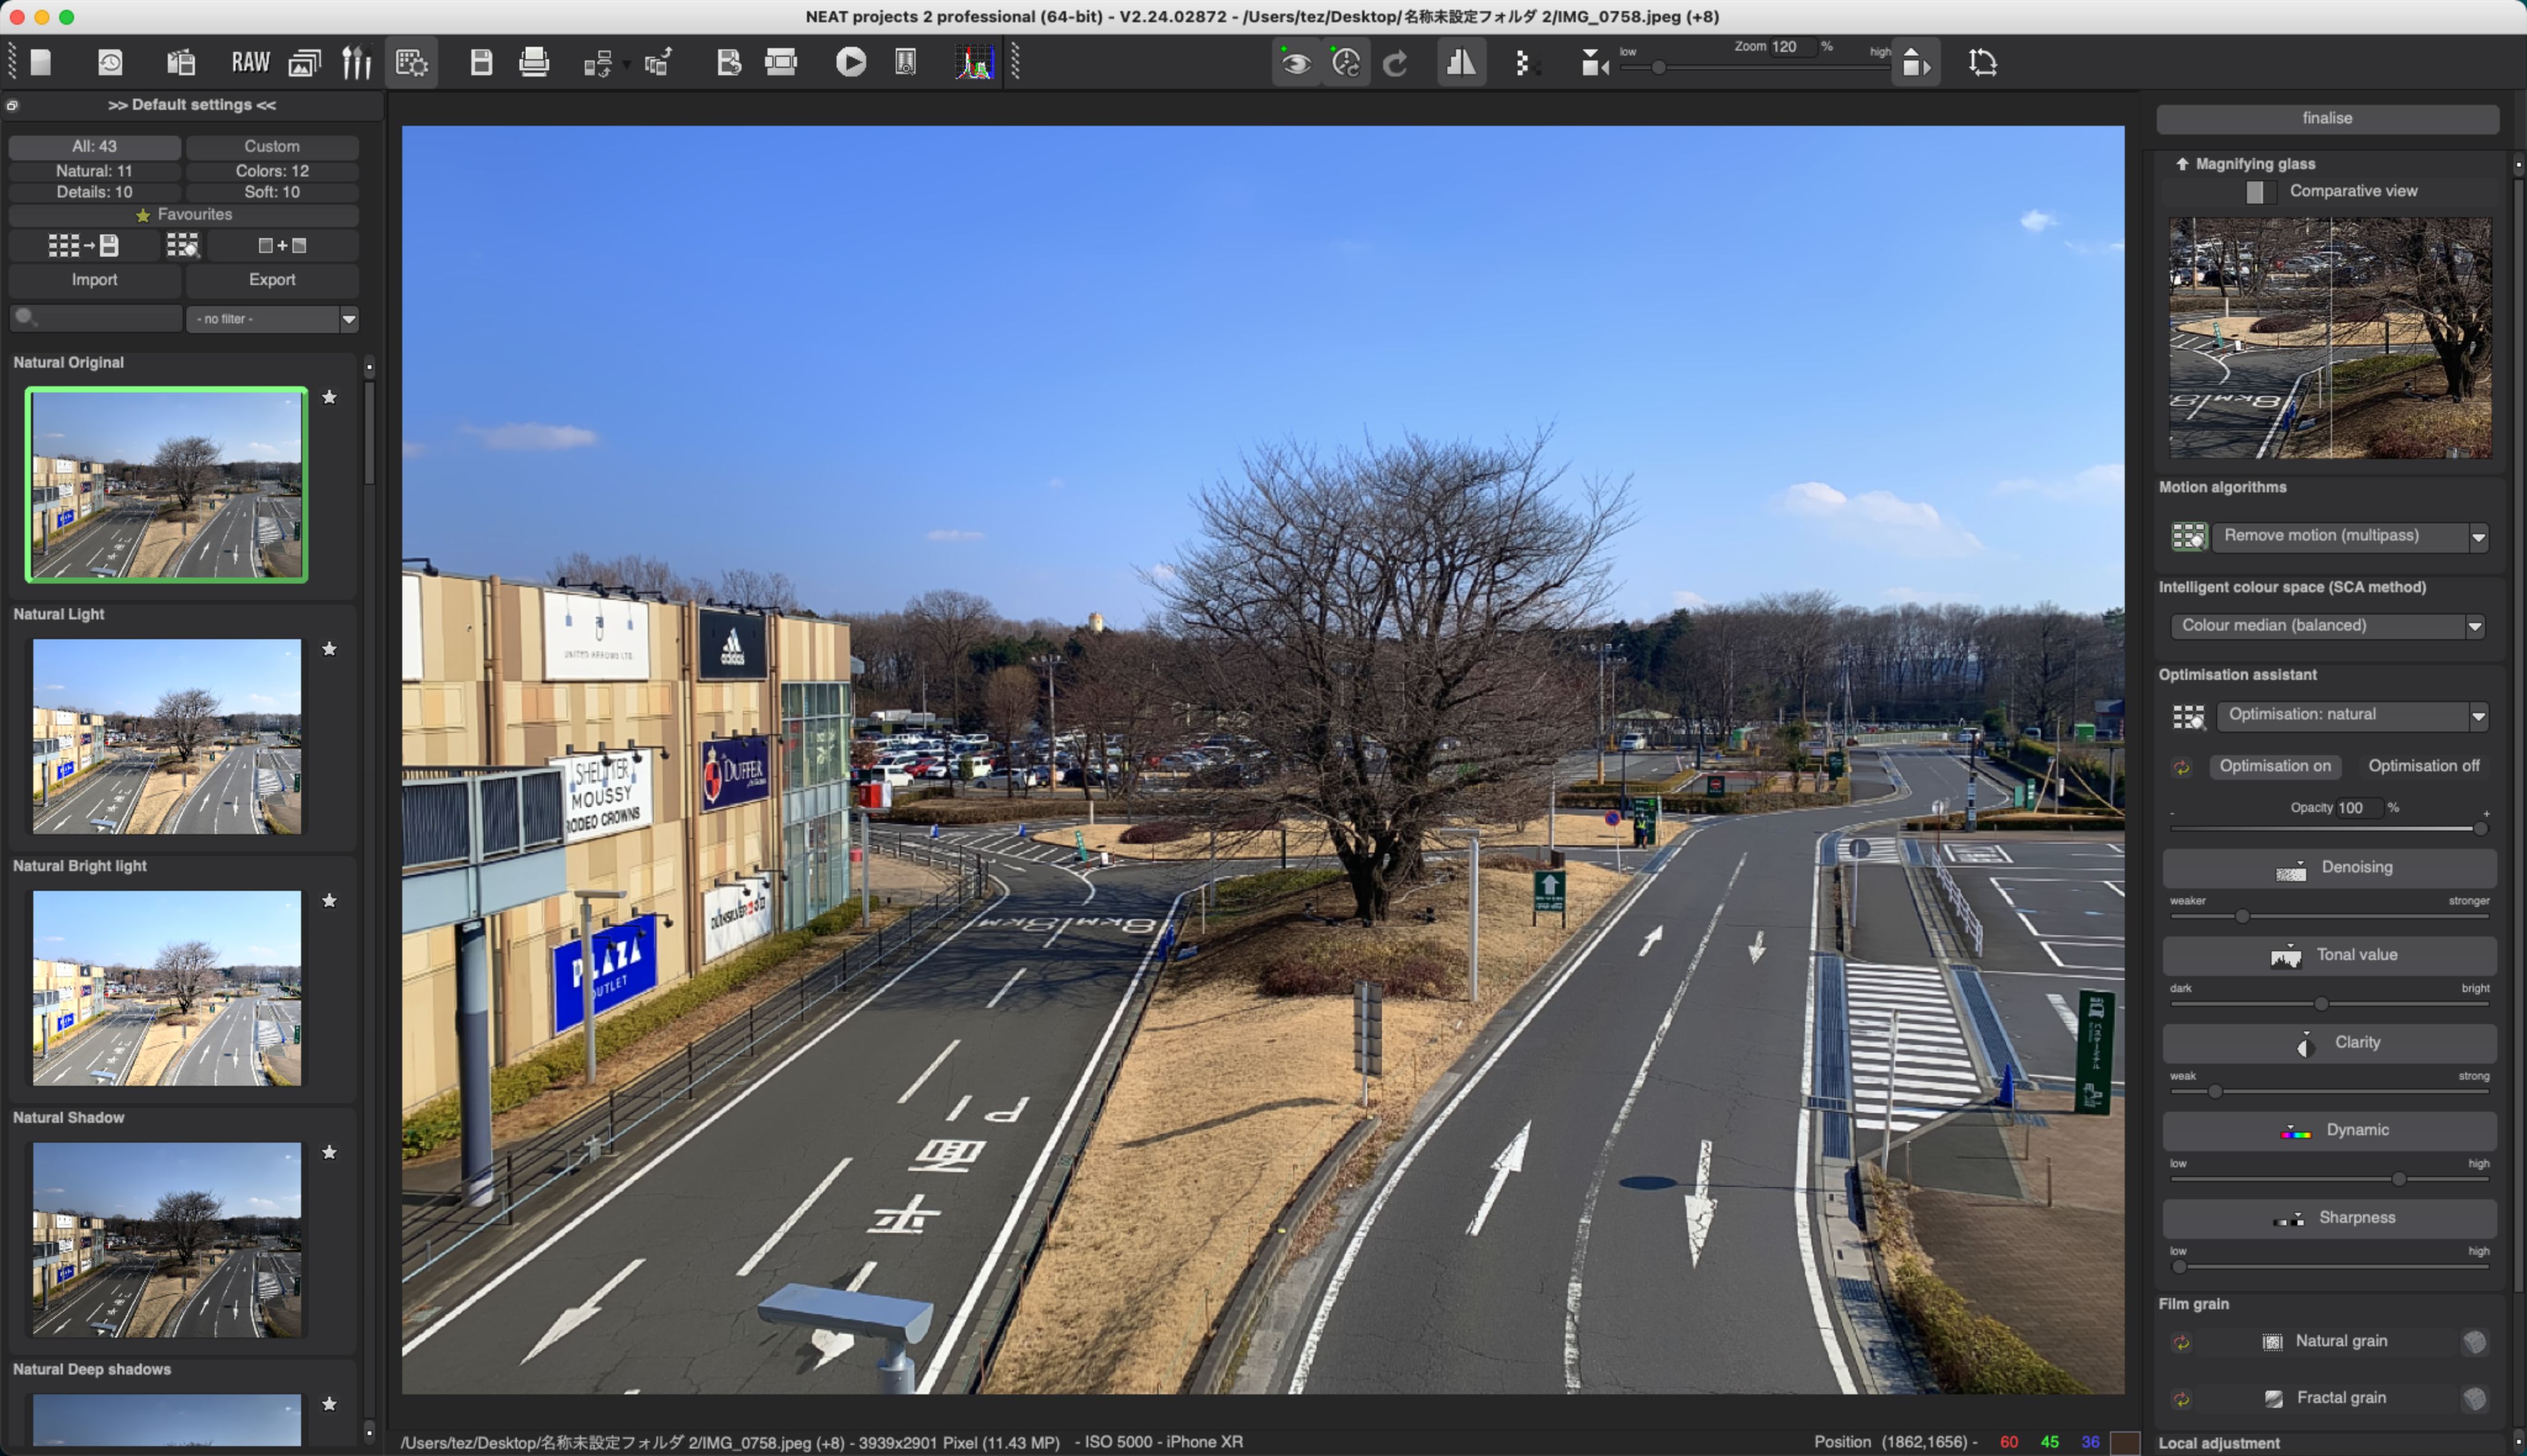Select the 'Details: 10' preset category

pos(94,192)
